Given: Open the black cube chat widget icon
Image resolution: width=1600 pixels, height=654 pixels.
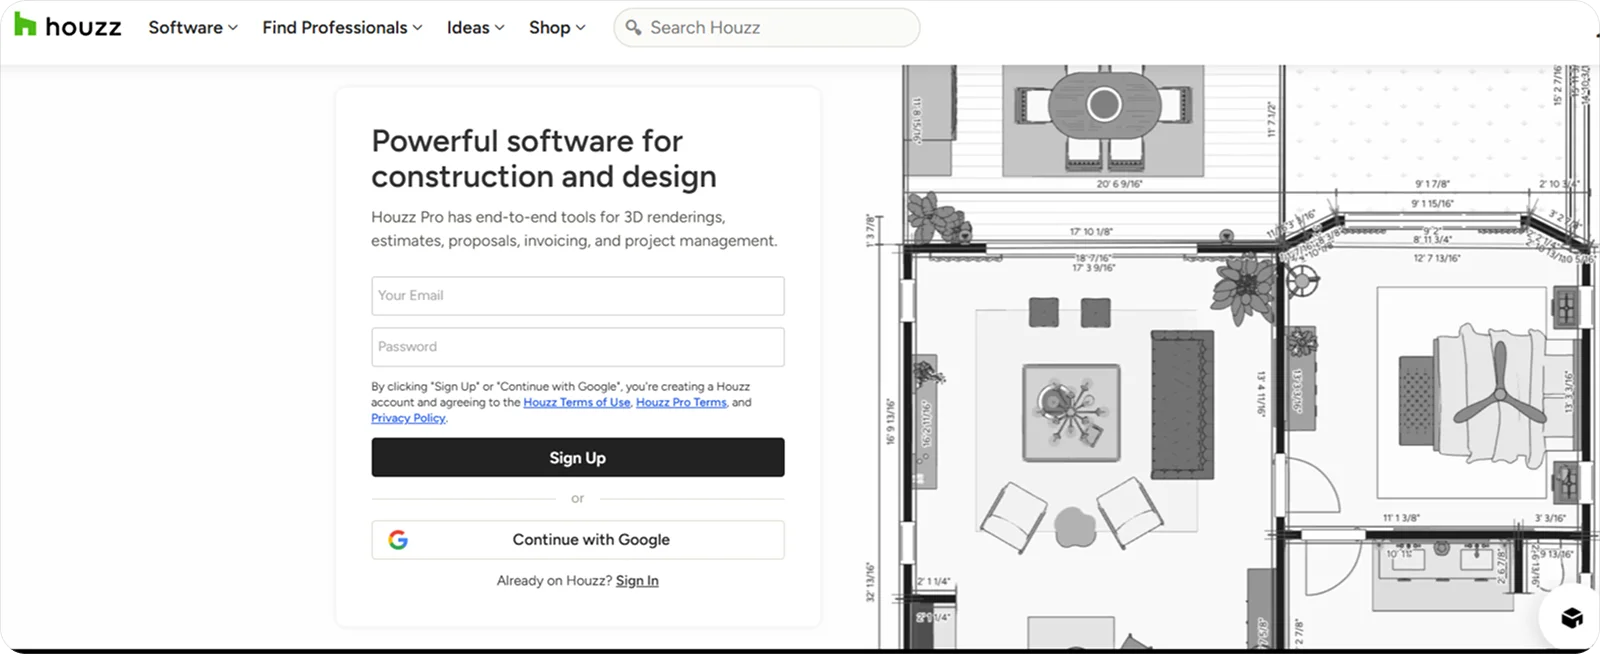Looking at the screenshot, I should (x=1572, y=617).
